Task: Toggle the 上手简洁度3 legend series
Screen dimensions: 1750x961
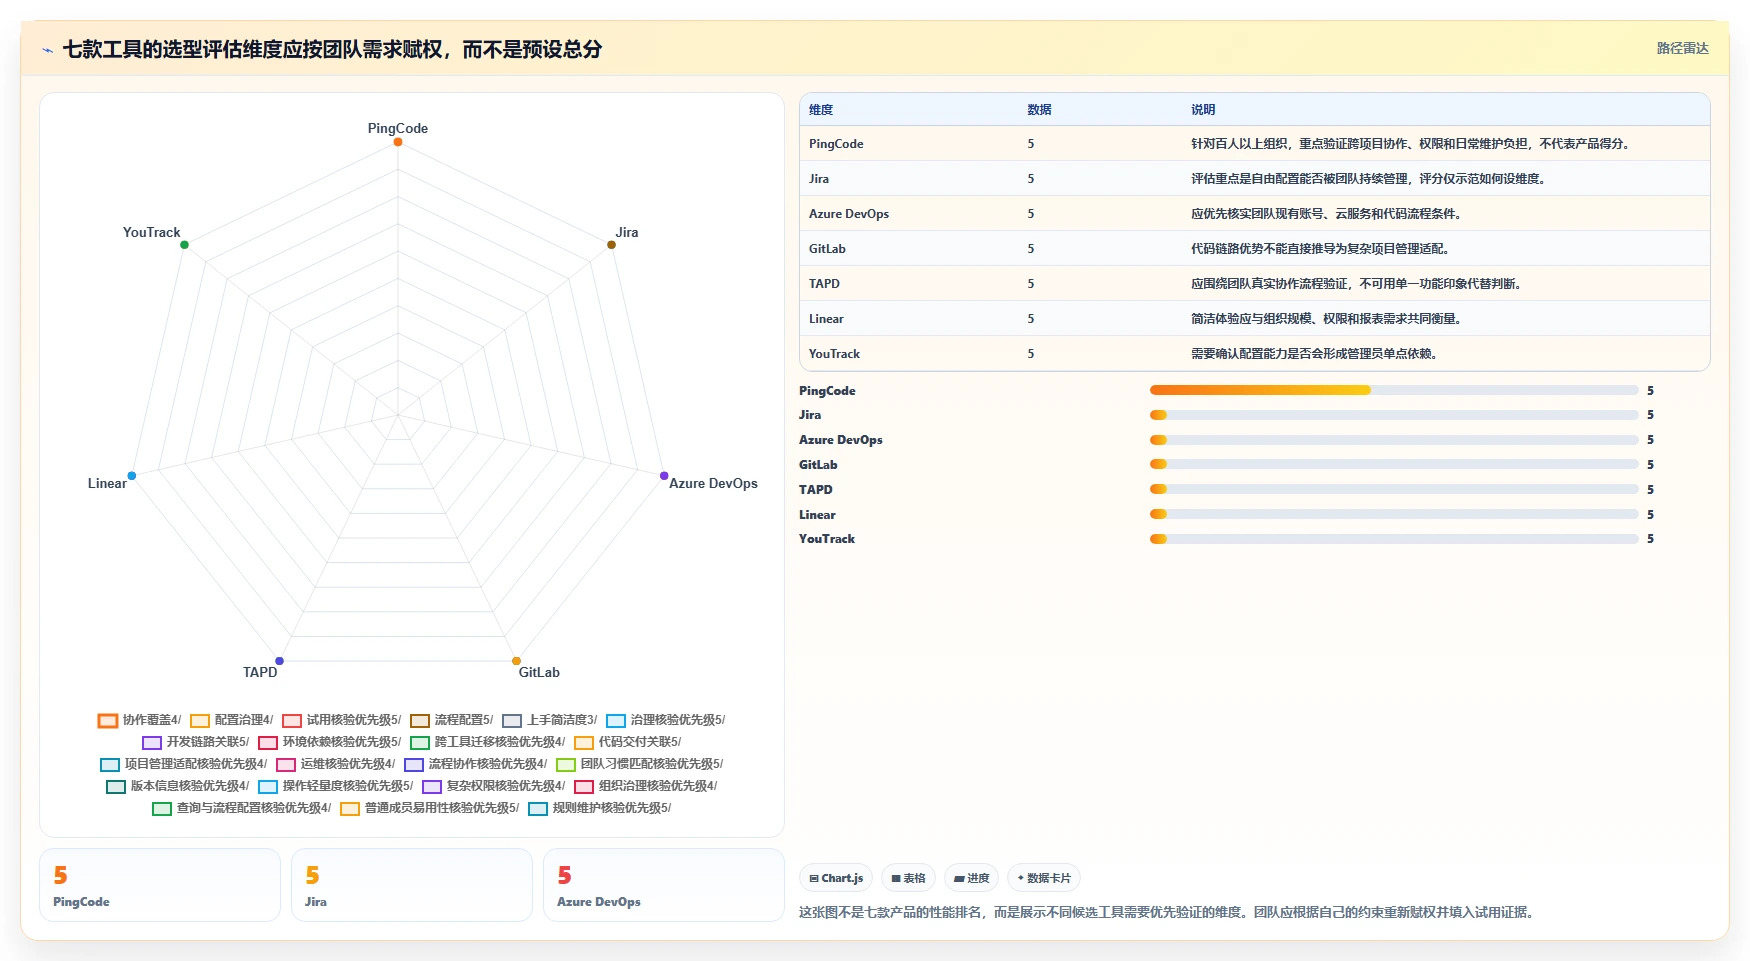Action: coord(550,720)
